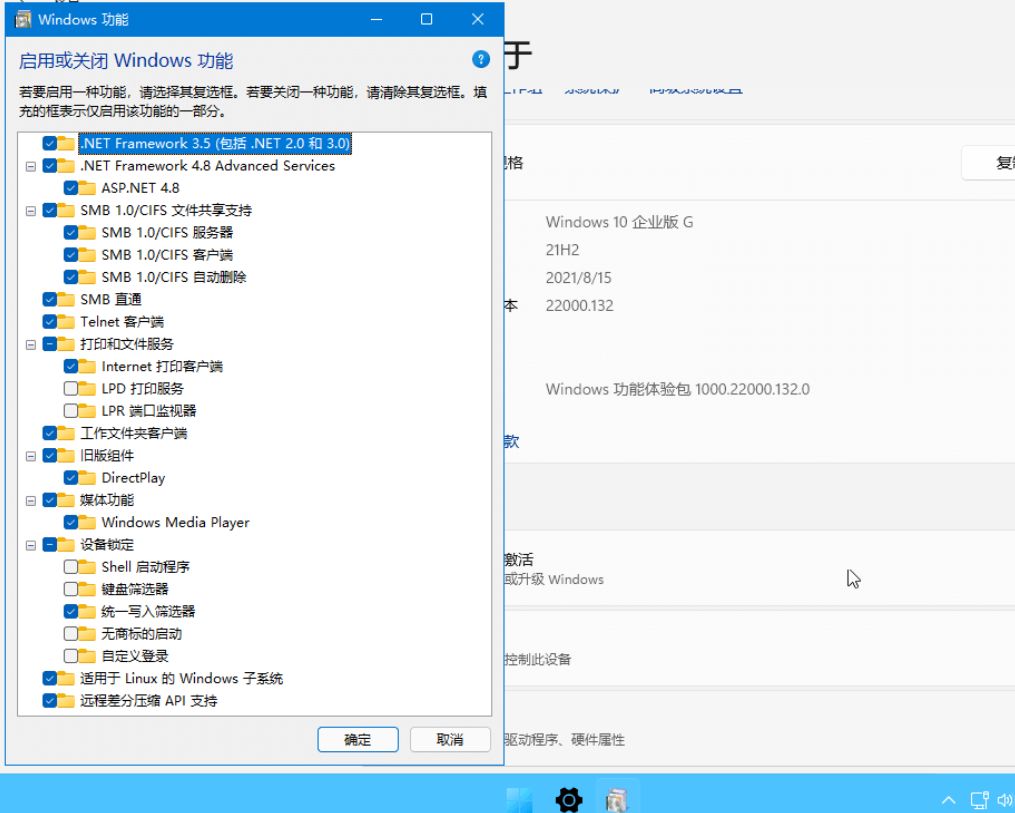Click 取消 button in Windows Features
The width and height of the screenshot is (1015, 813).
(x=450, y=739)
